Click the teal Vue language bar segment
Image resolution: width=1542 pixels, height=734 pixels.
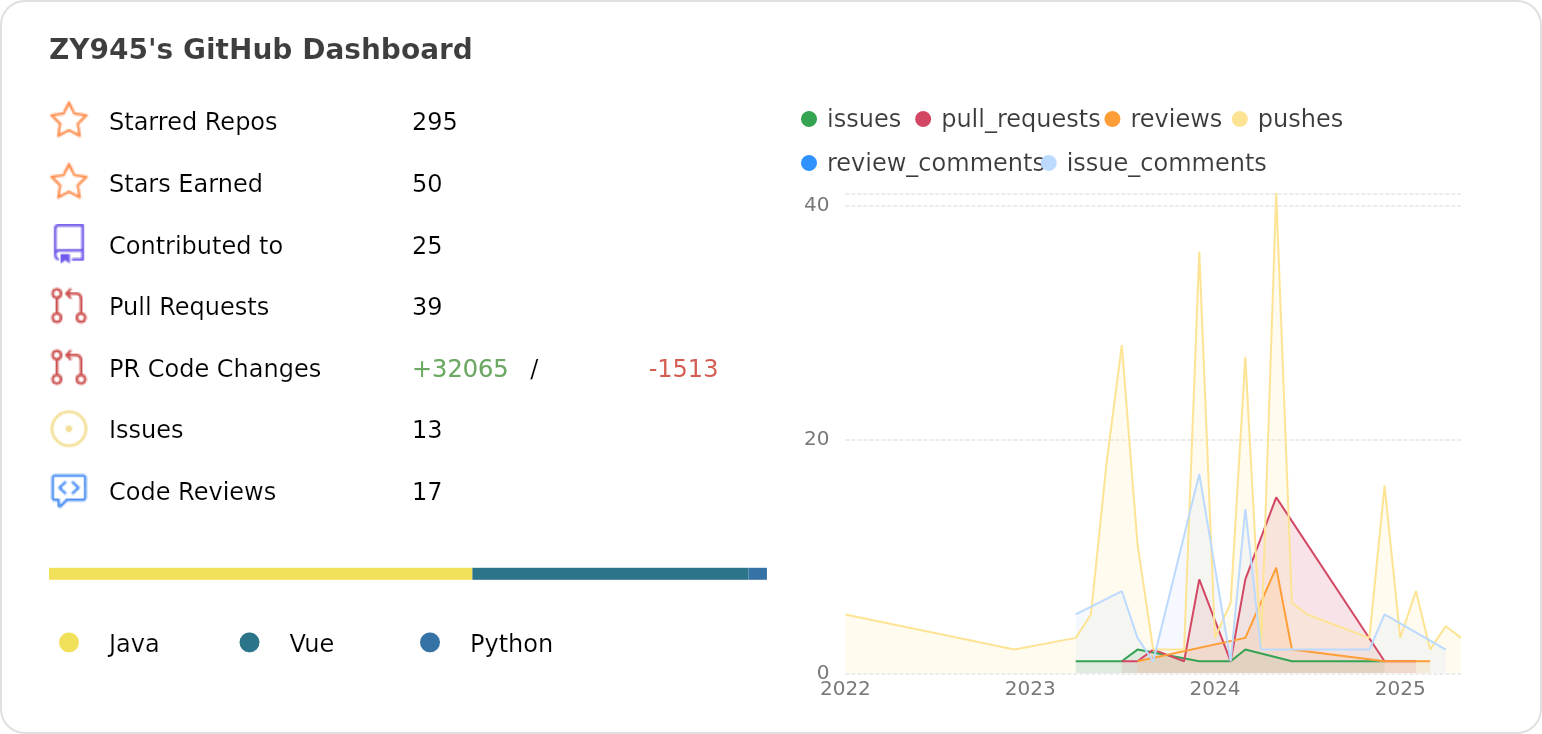pyautogui.click(x=610, y=574)
